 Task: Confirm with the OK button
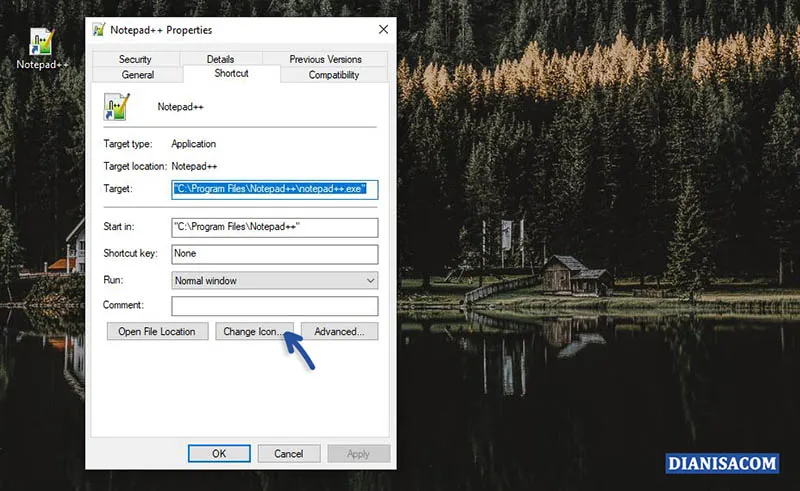[x=219, y=453]
